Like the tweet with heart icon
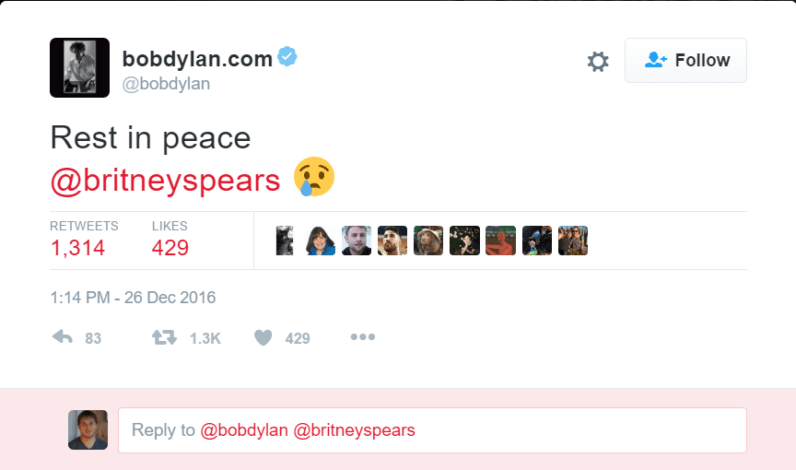796x470 pixels. pos(263,338)
